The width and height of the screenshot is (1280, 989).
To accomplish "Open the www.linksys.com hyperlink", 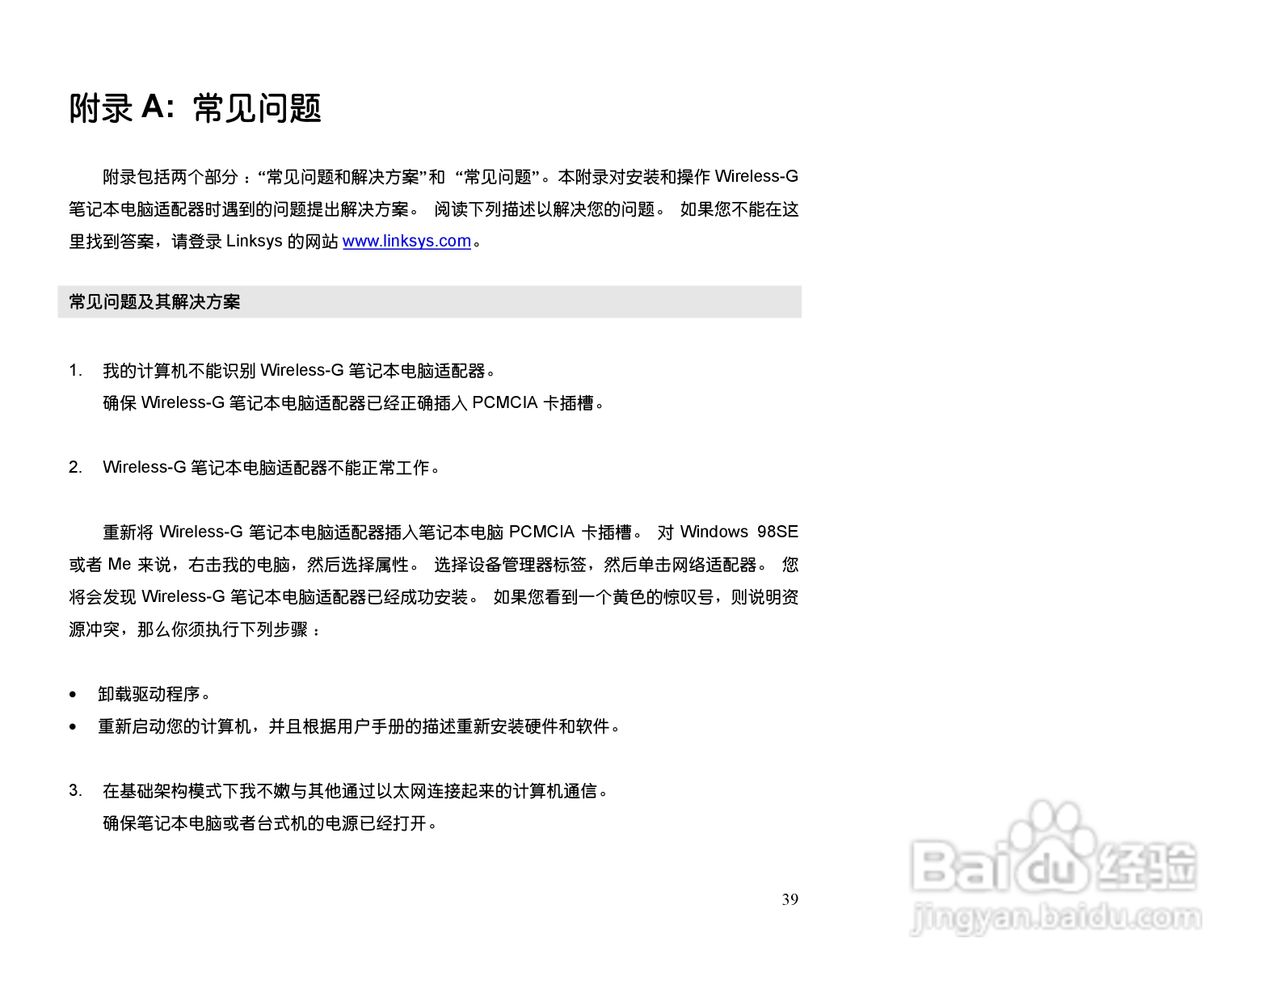I will [406, 241].
